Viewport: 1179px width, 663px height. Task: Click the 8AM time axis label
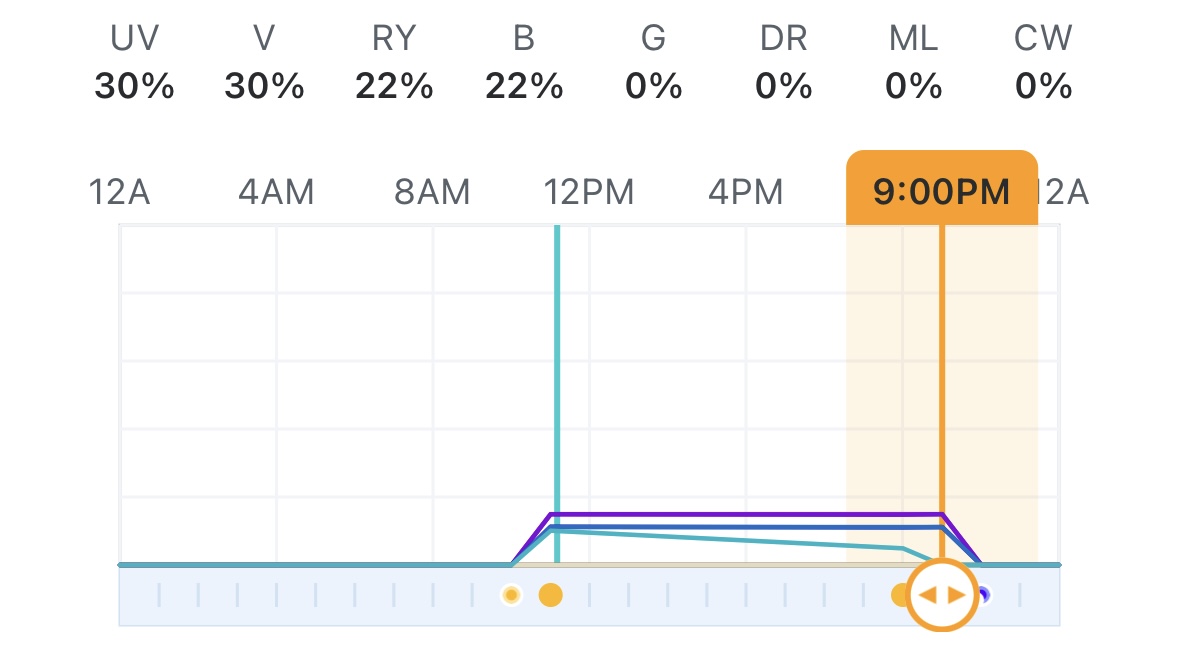pos(432,191)
